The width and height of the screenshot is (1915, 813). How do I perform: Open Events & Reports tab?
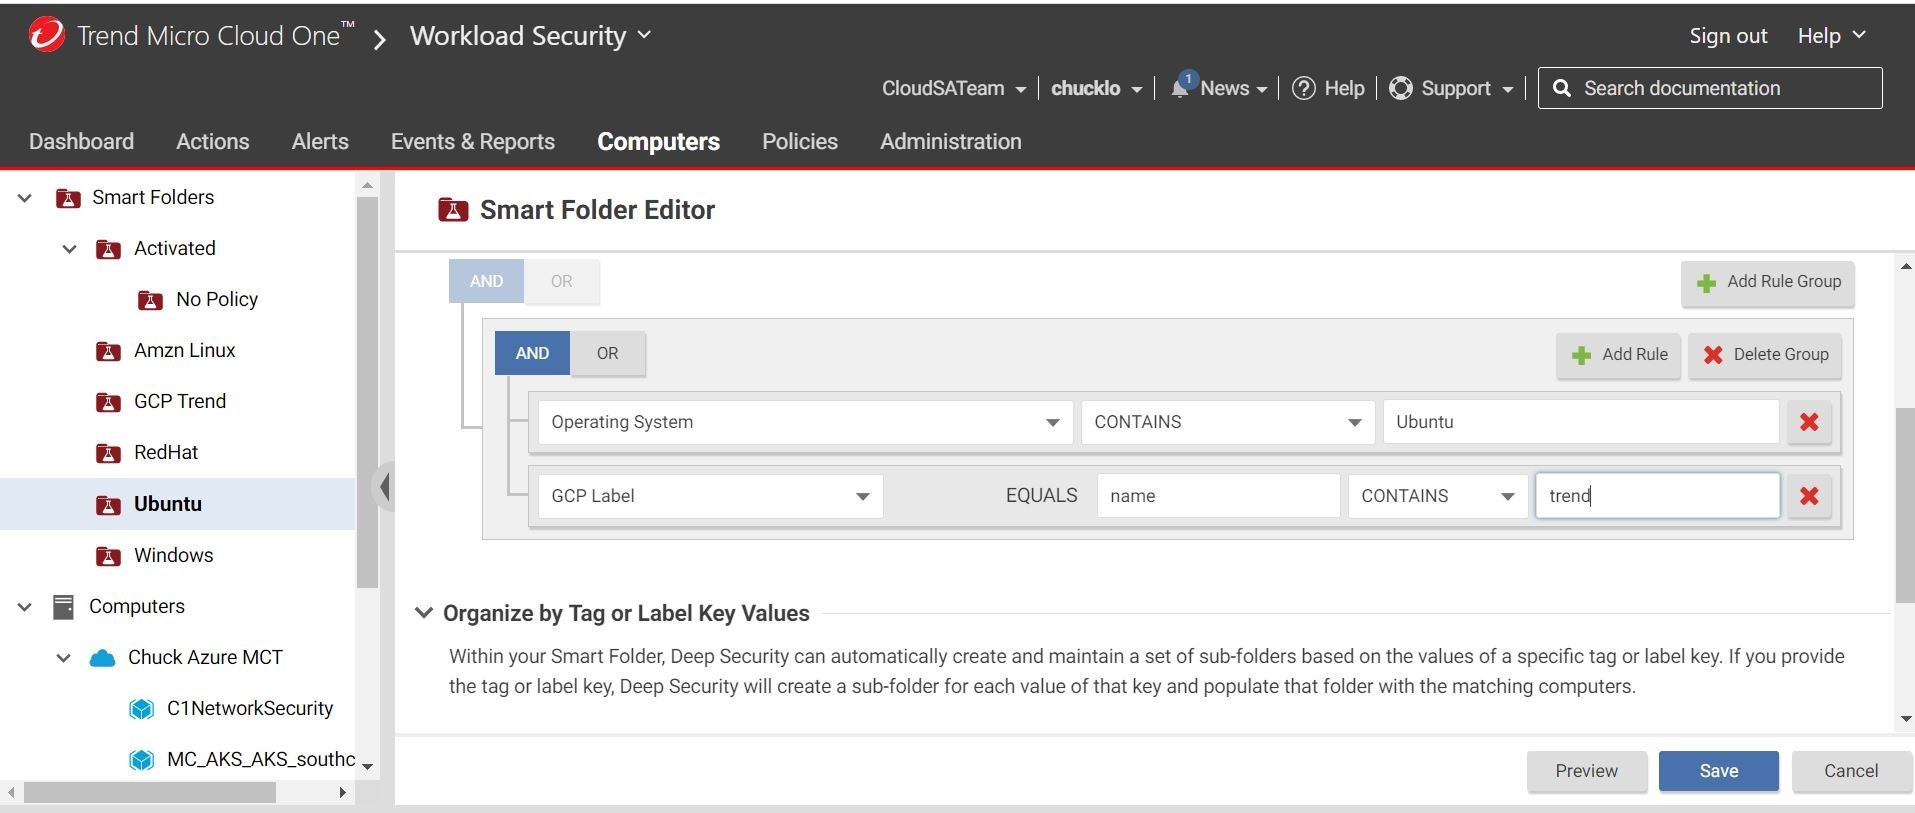tap(472, 142)
